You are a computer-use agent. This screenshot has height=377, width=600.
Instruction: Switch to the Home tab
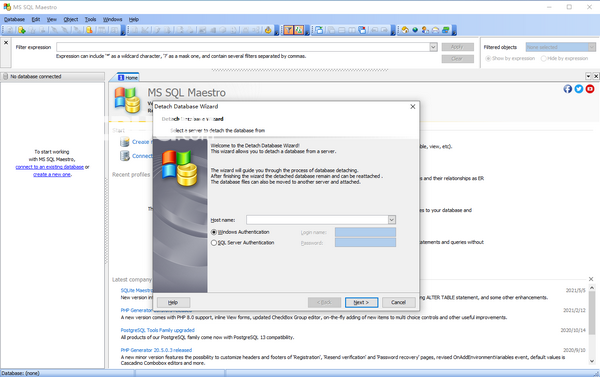(x=128, y=77)
